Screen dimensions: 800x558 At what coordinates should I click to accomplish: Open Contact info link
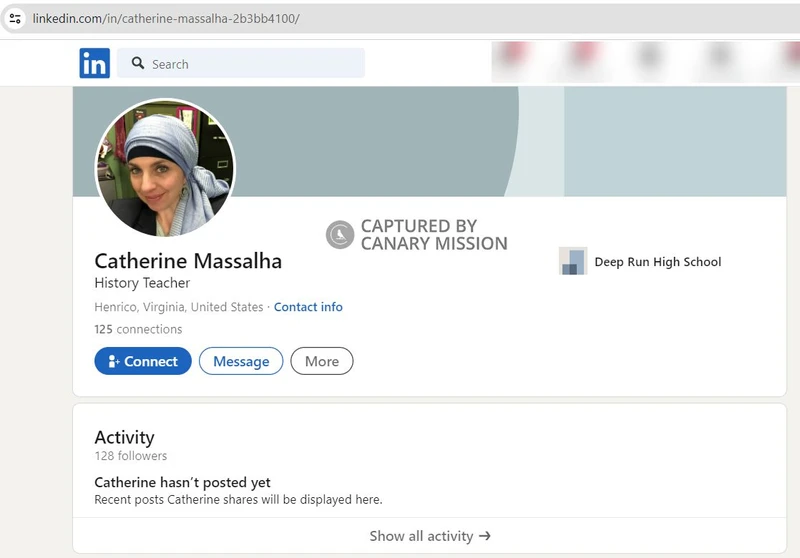(308, 307)
